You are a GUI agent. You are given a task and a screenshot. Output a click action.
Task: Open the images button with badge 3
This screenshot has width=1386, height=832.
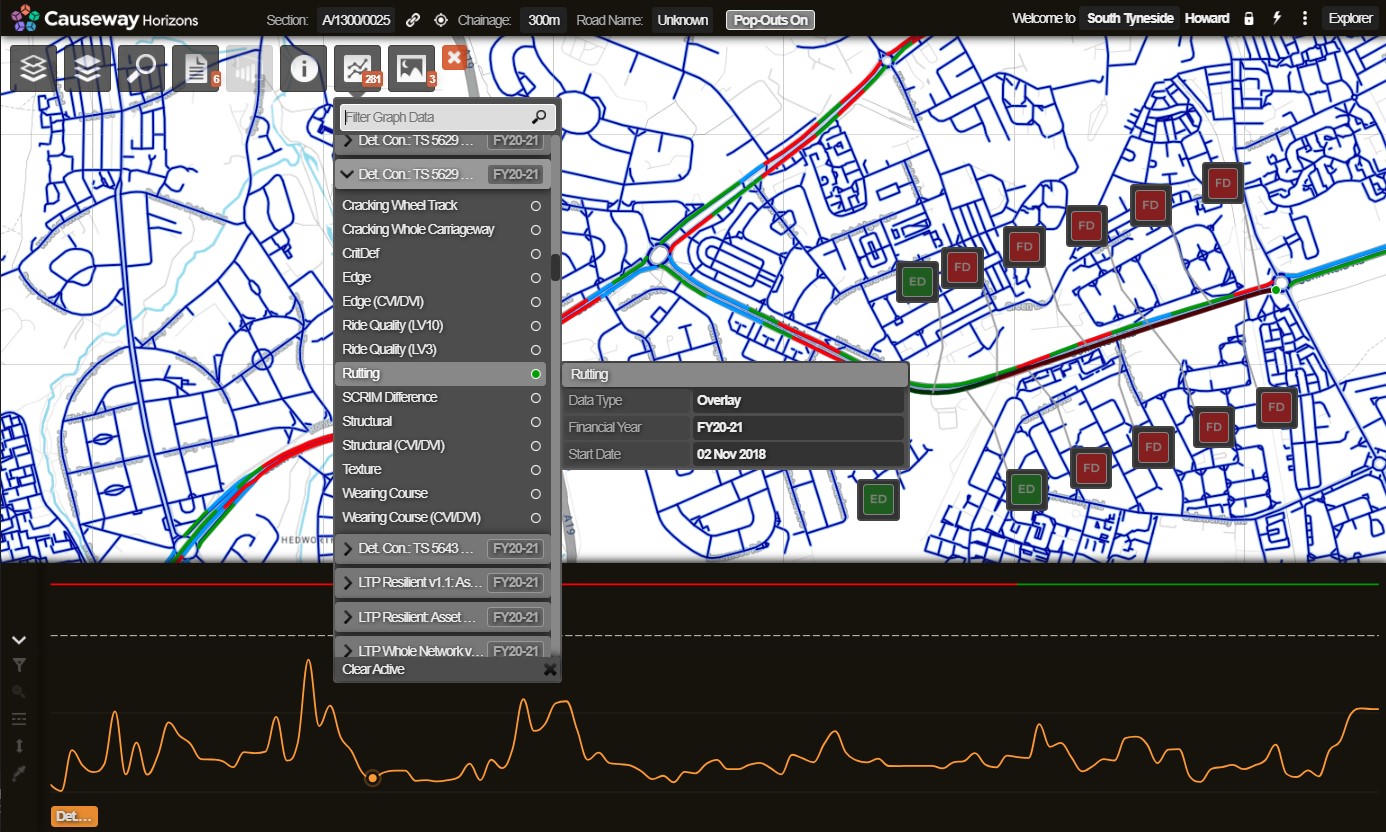pos(411,68)
